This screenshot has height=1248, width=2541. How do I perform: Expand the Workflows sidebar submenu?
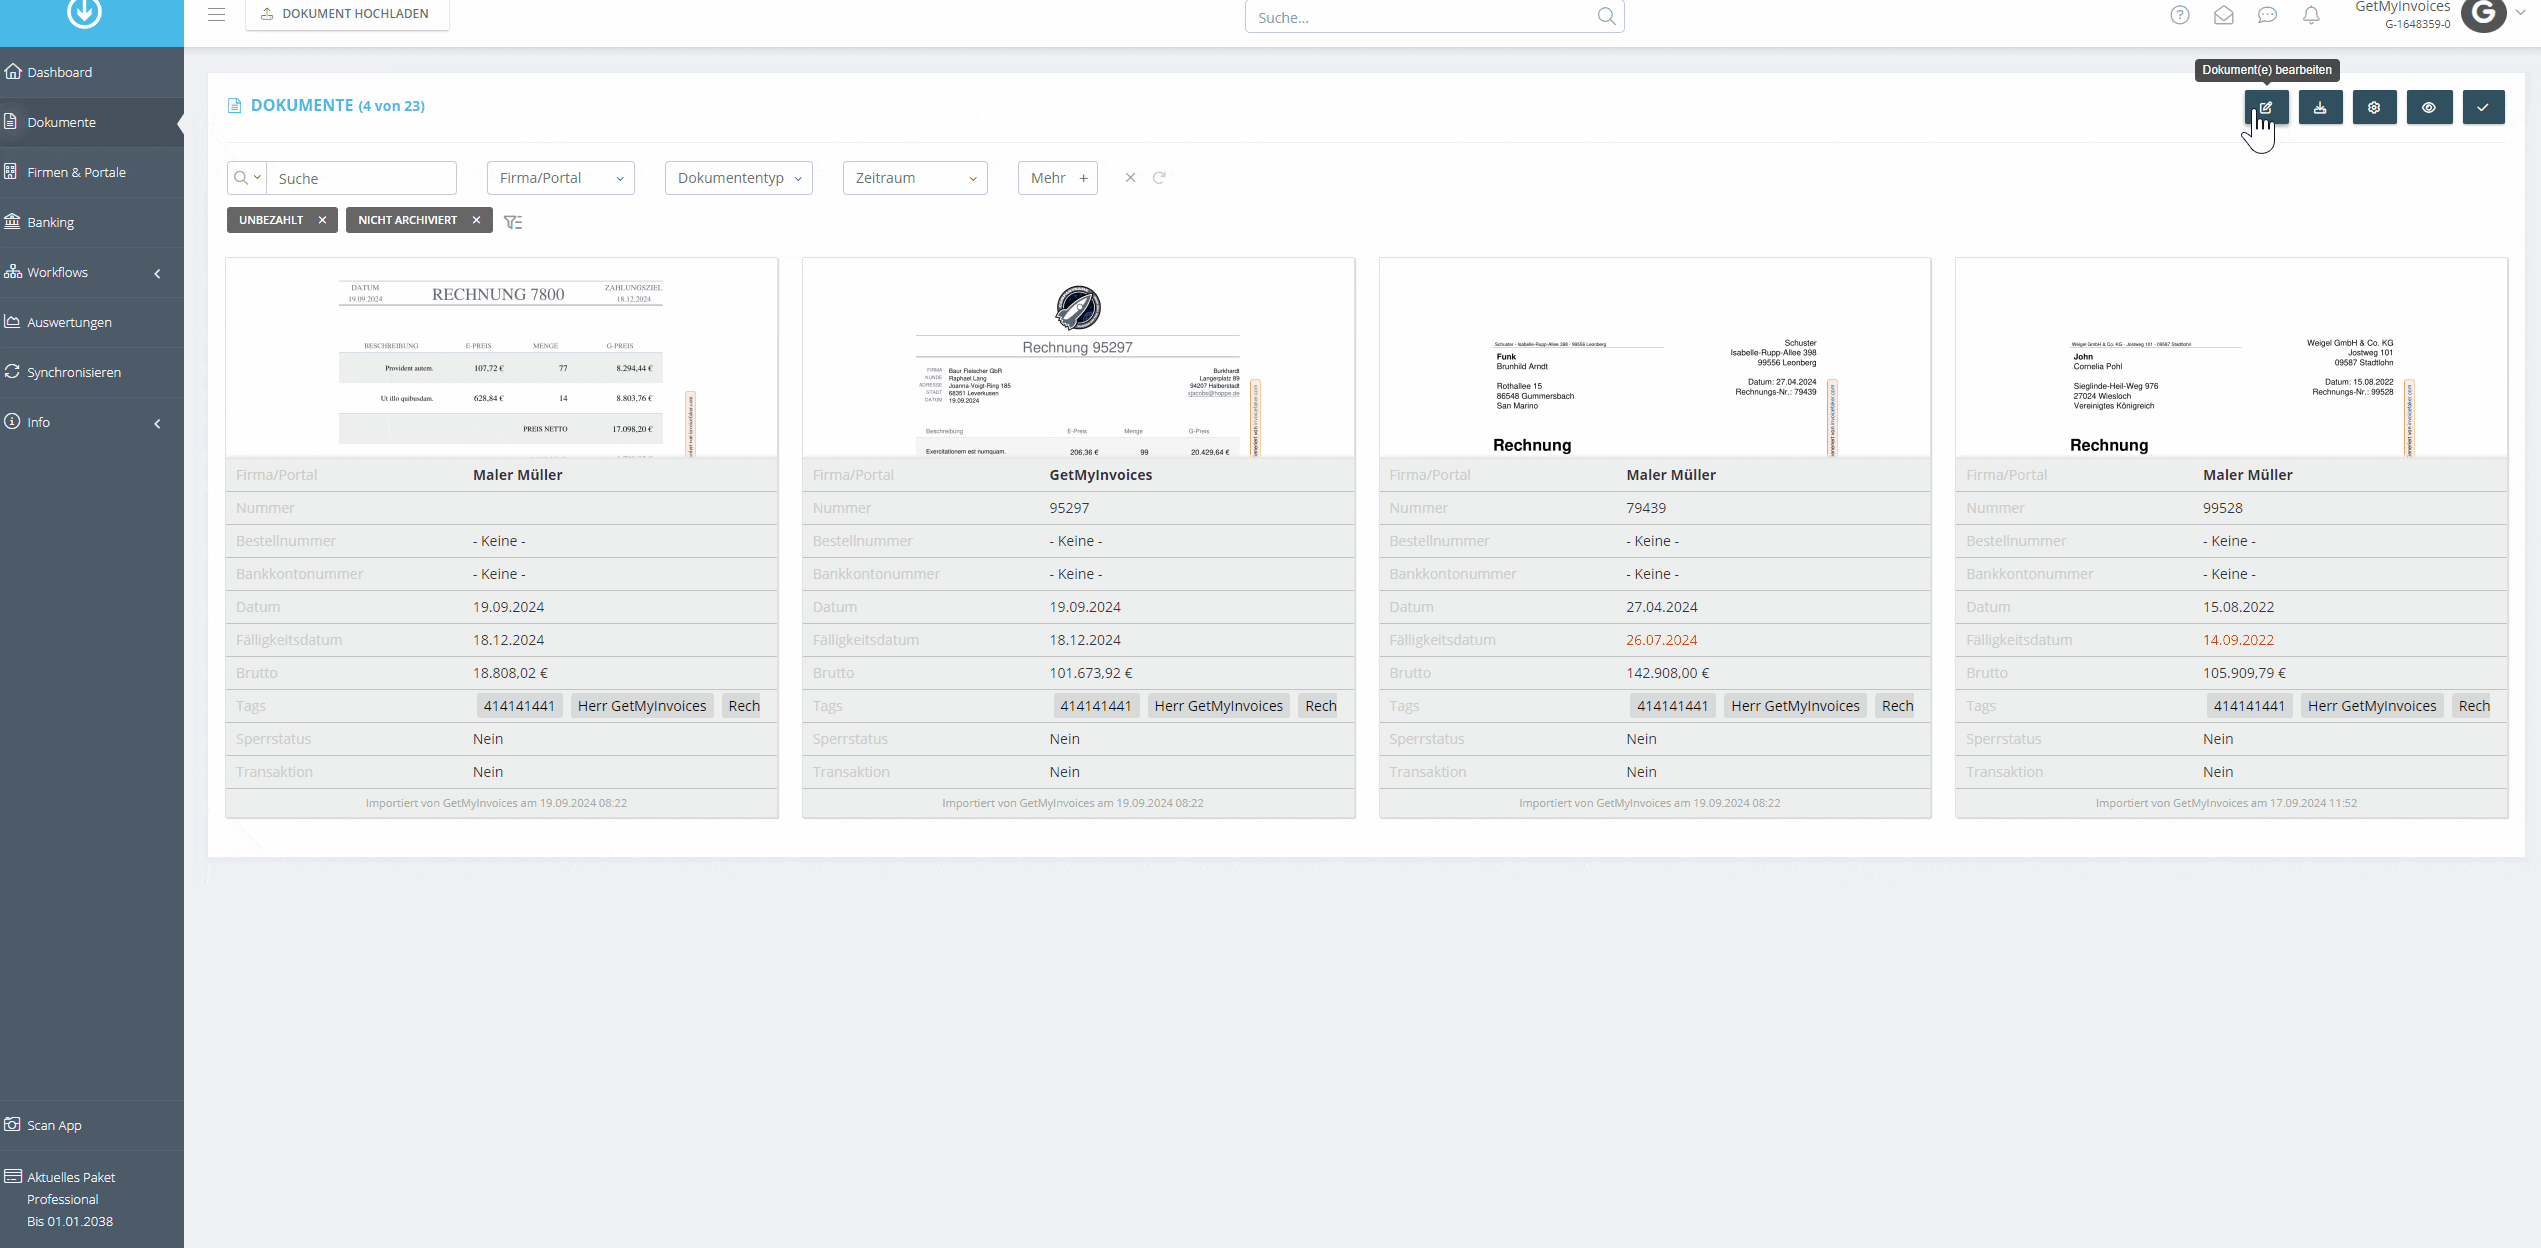point(157,273)
